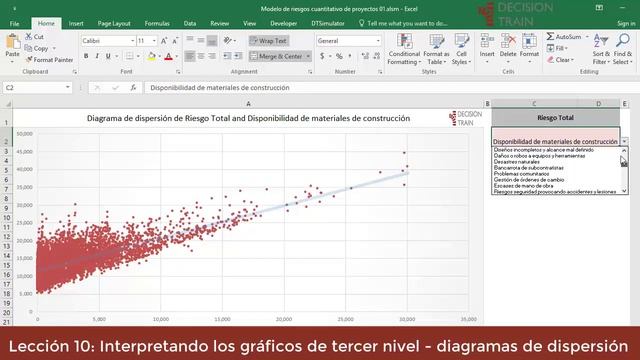Screen dimensions: 640x360
Task: Click the AutoSum sigma icon
Action: click(550, 37)
